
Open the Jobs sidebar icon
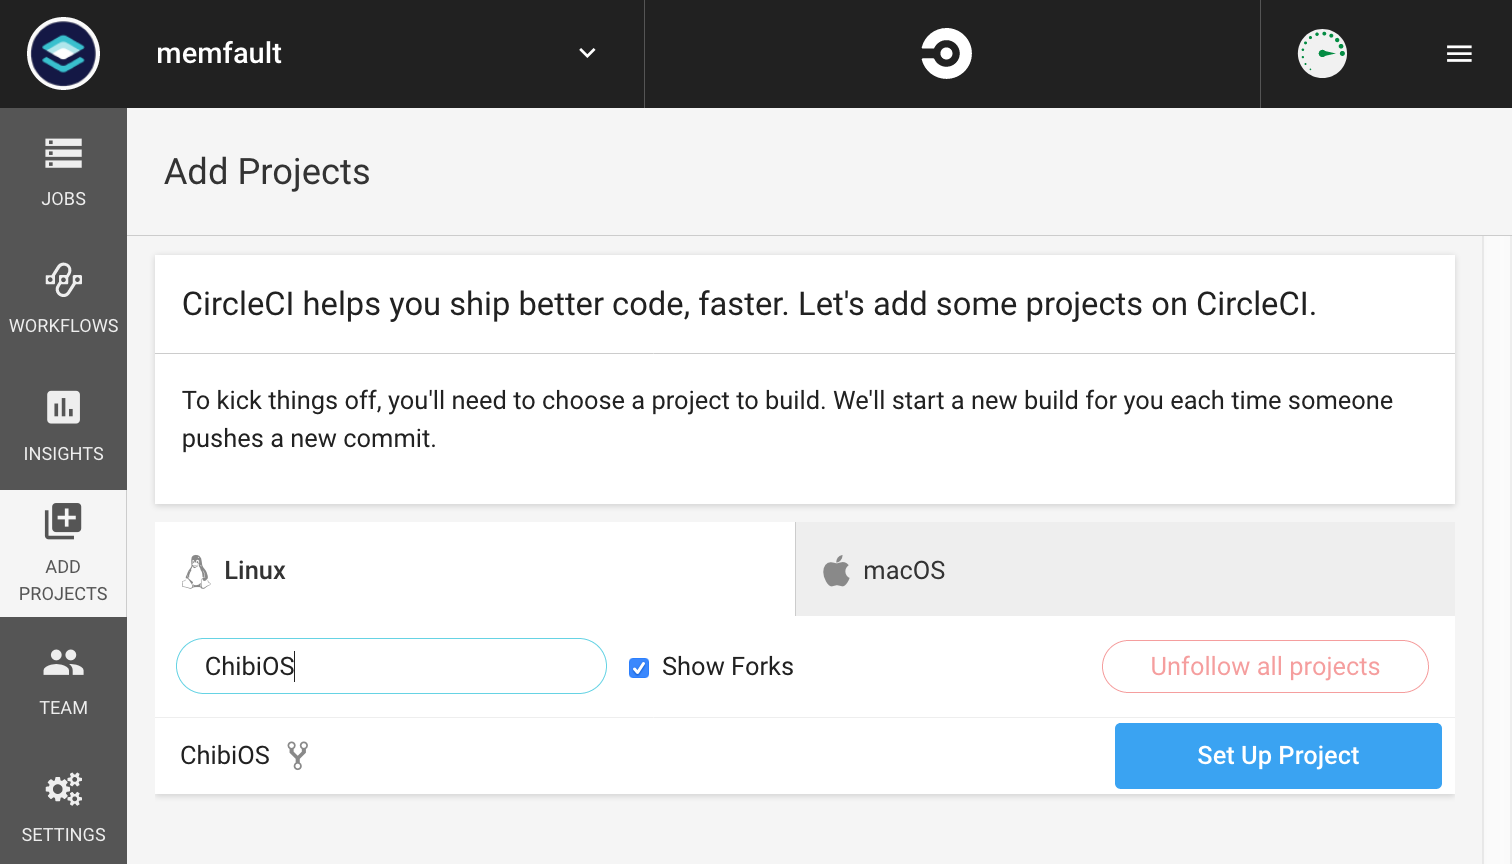pyautogui.click(x=63, y=154)
